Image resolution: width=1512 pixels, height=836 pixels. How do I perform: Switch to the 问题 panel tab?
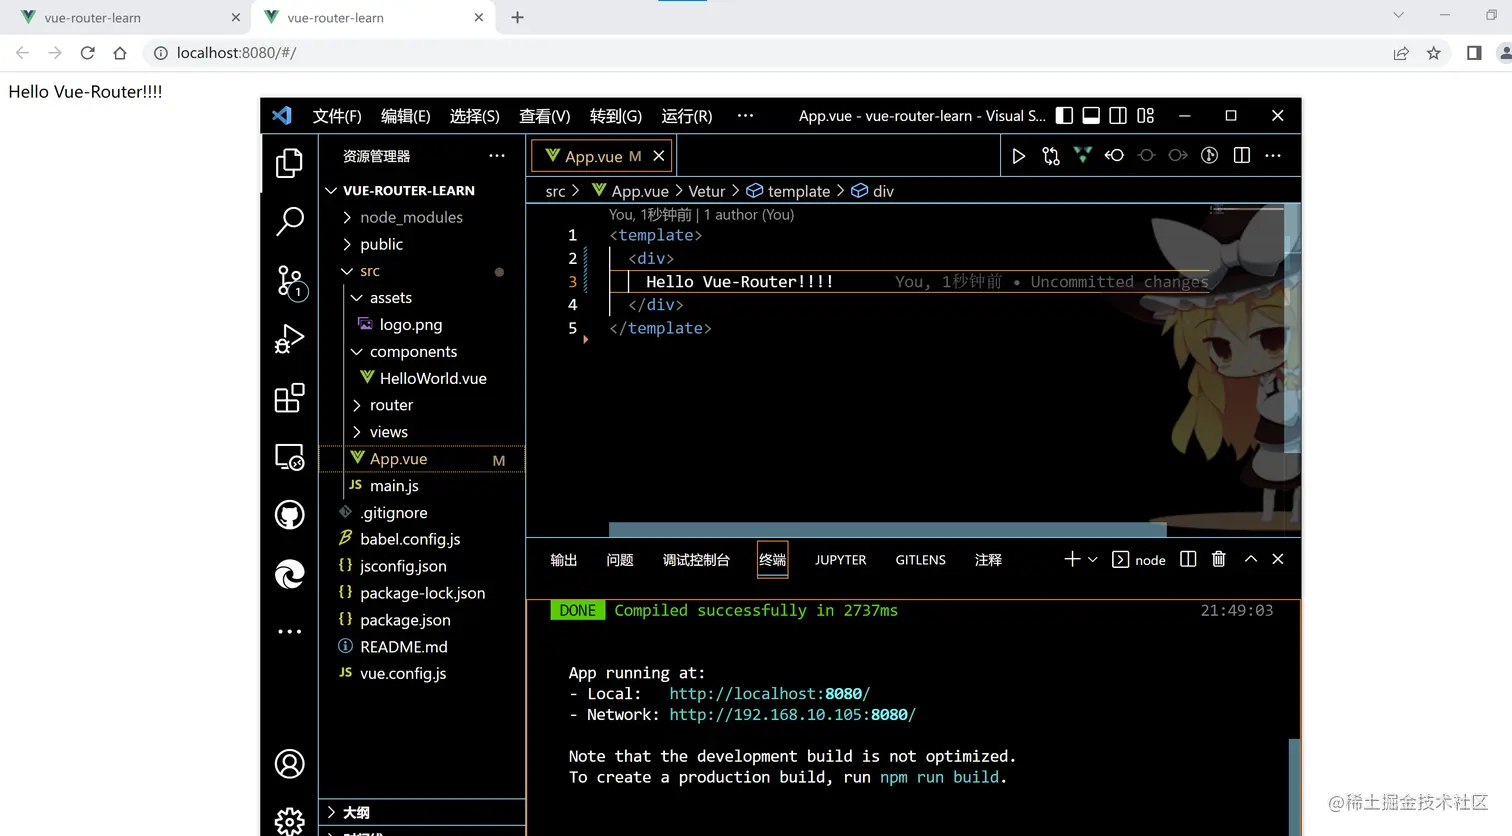tap(619, 560)
